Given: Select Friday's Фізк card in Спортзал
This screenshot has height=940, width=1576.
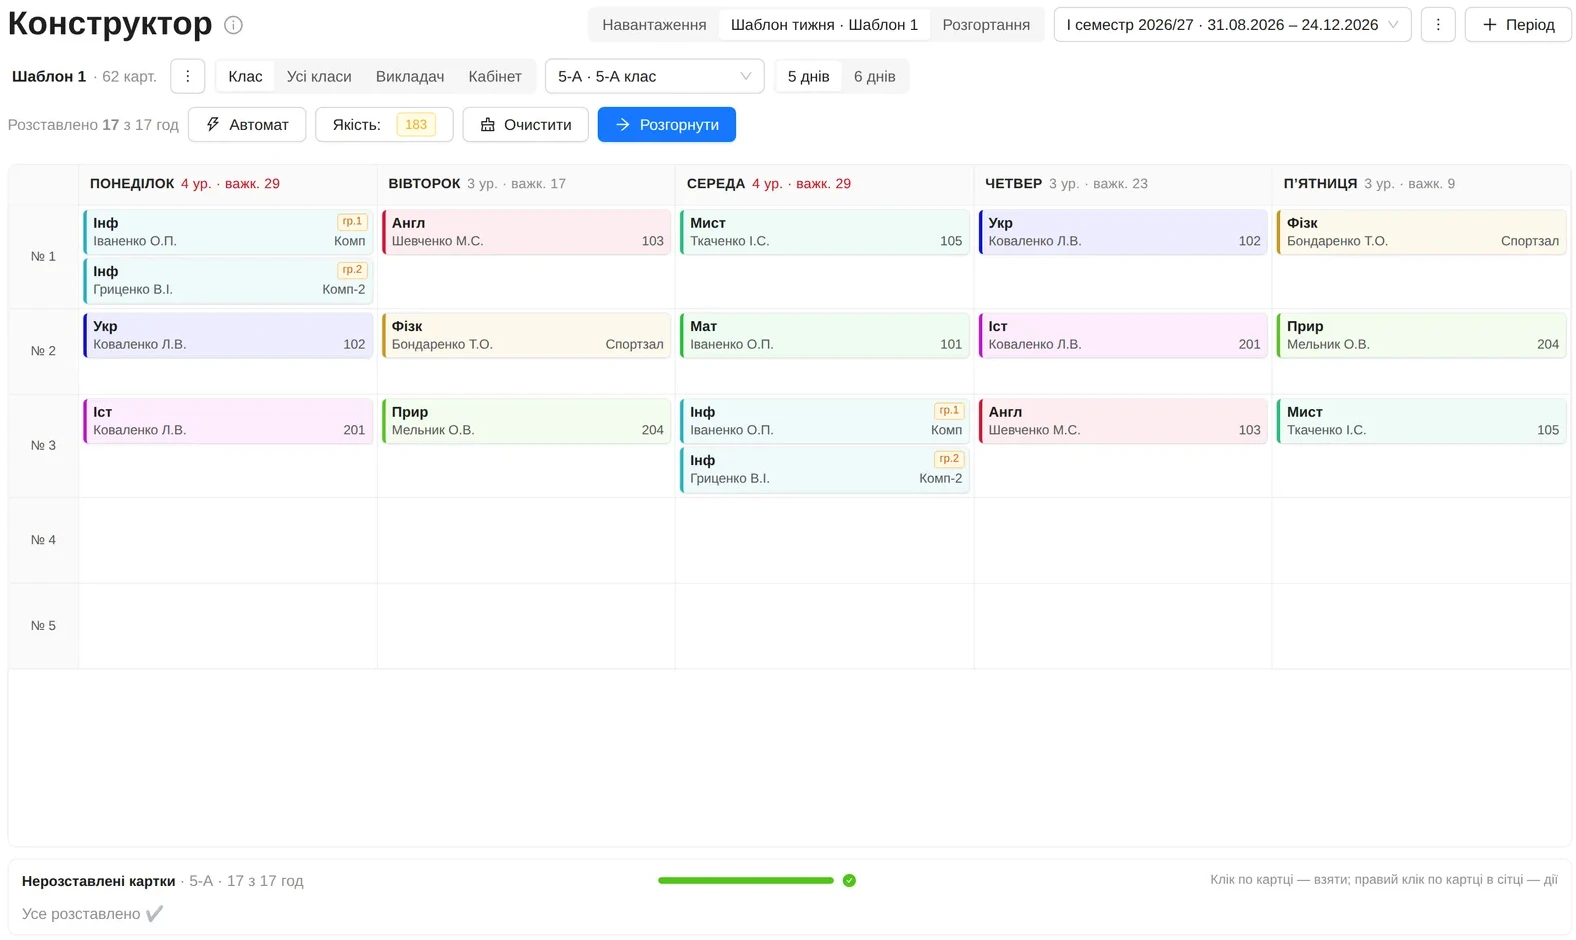Looking at the screenshot, I should (x=1421, y=232).
